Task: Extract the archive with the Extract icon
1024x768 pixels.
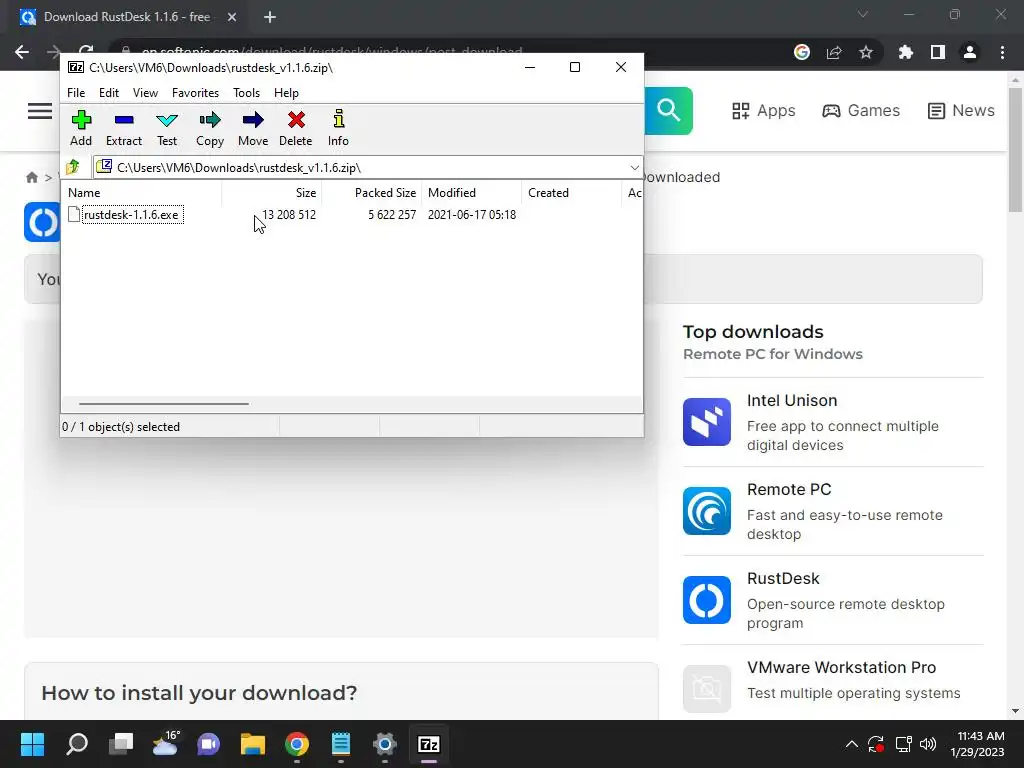Action: (123, 128)
